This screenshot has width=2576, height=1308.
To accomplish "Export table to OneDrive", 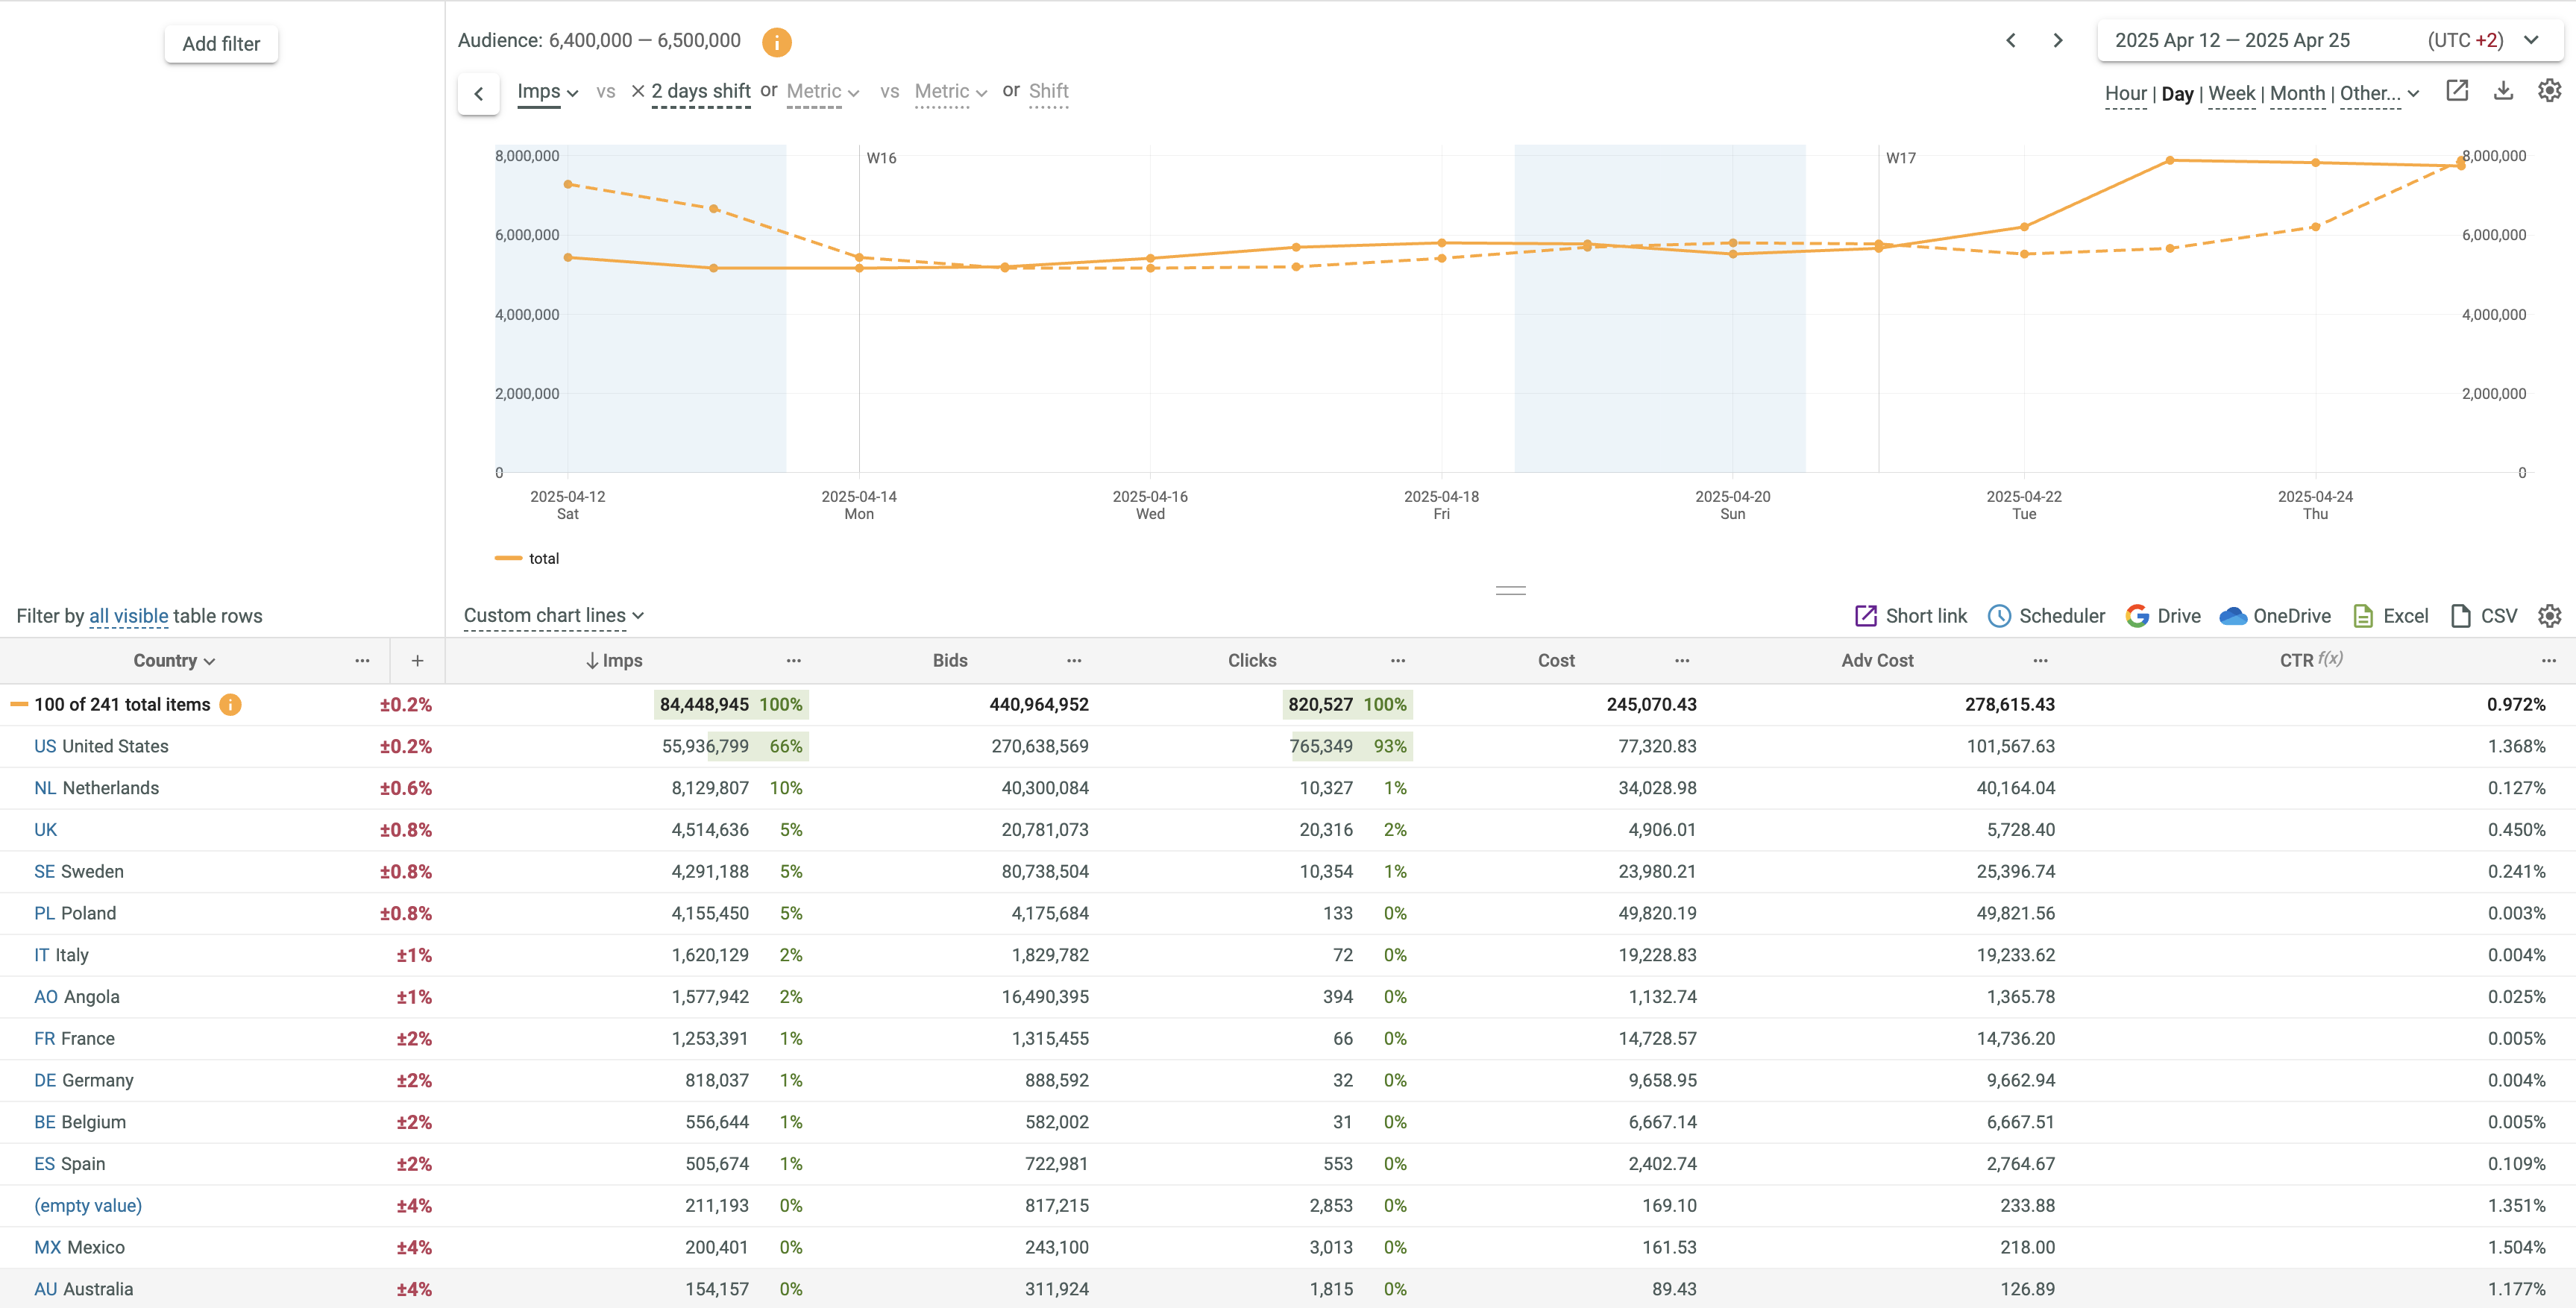I will click(2275, 616).
